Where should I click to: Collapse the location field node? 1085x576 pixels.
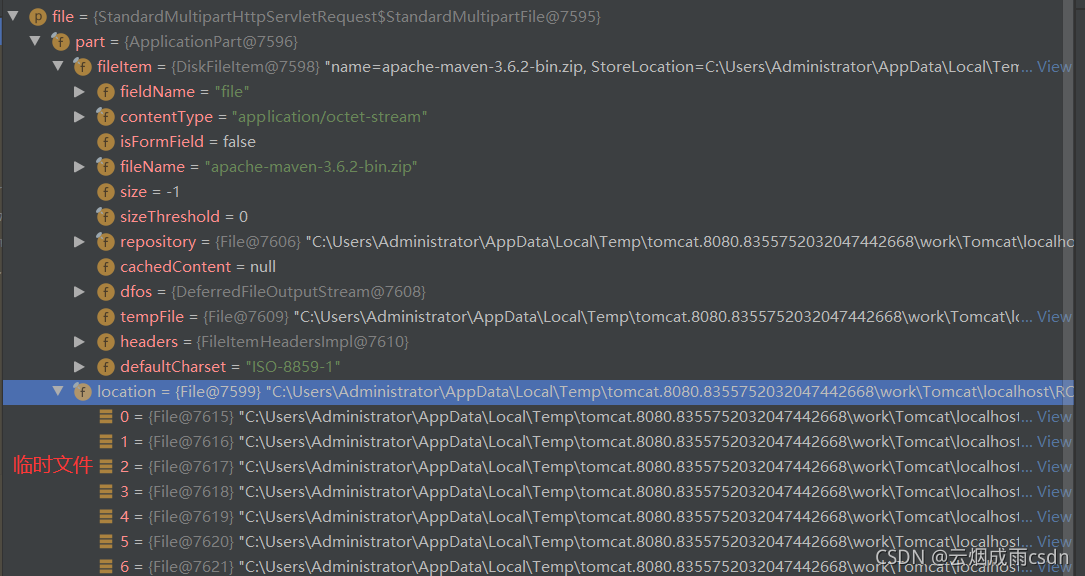58,391
